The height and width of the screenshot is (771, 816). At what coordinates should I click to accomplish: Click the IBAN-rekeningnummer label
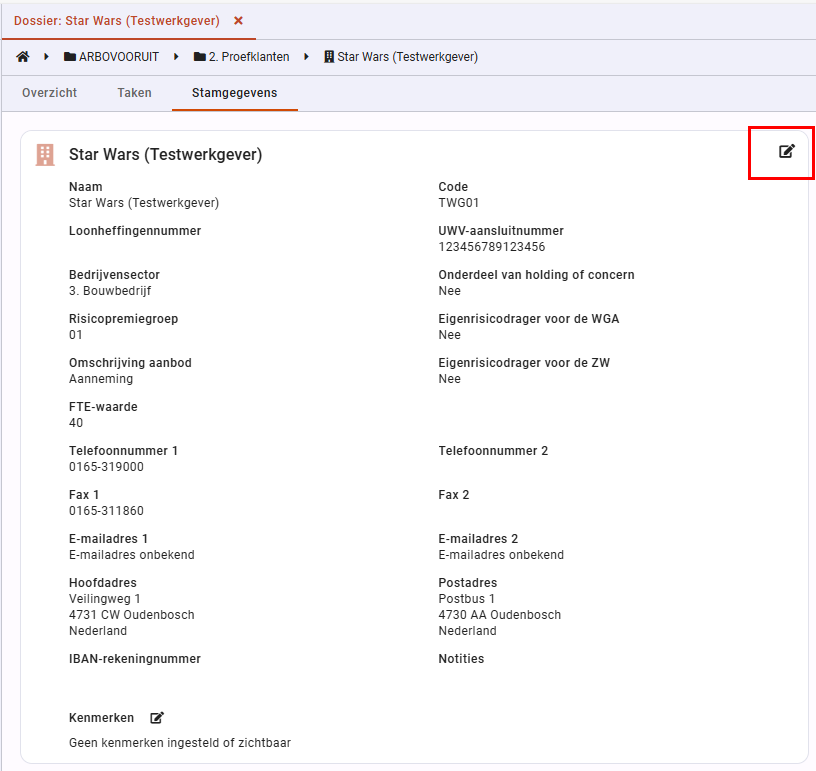coord(135,659)
